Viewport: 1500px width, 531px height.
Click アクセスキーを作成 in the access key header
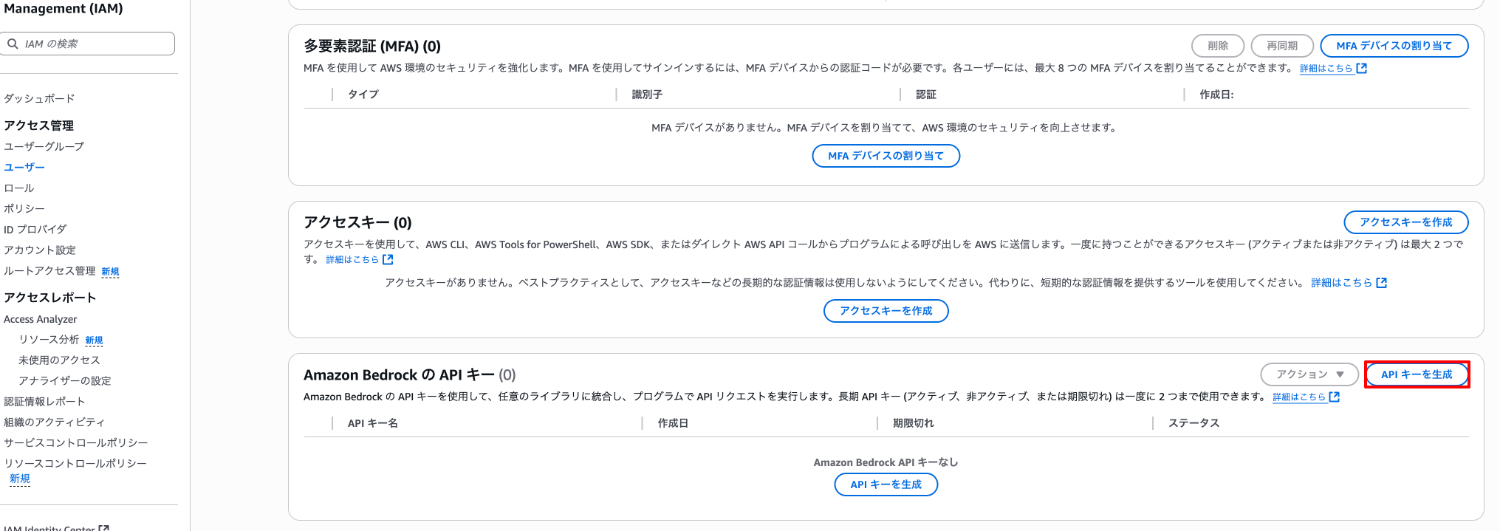click(x=1405, y=222)
